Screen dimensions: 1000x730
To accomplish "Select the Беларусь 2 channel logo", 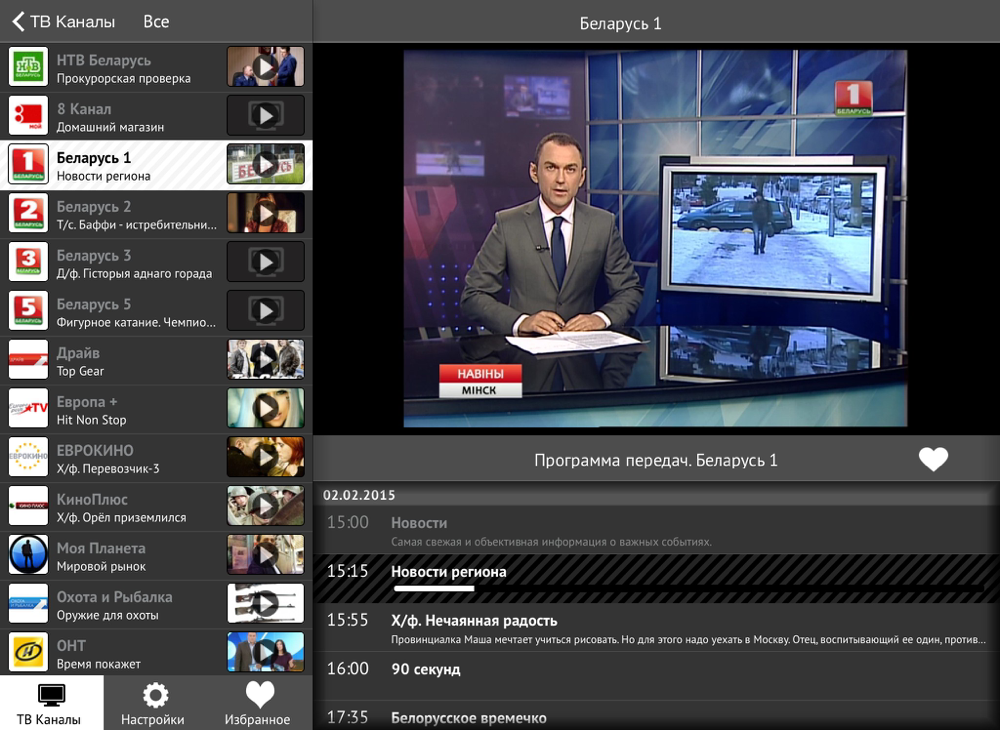I will (28, 213).
